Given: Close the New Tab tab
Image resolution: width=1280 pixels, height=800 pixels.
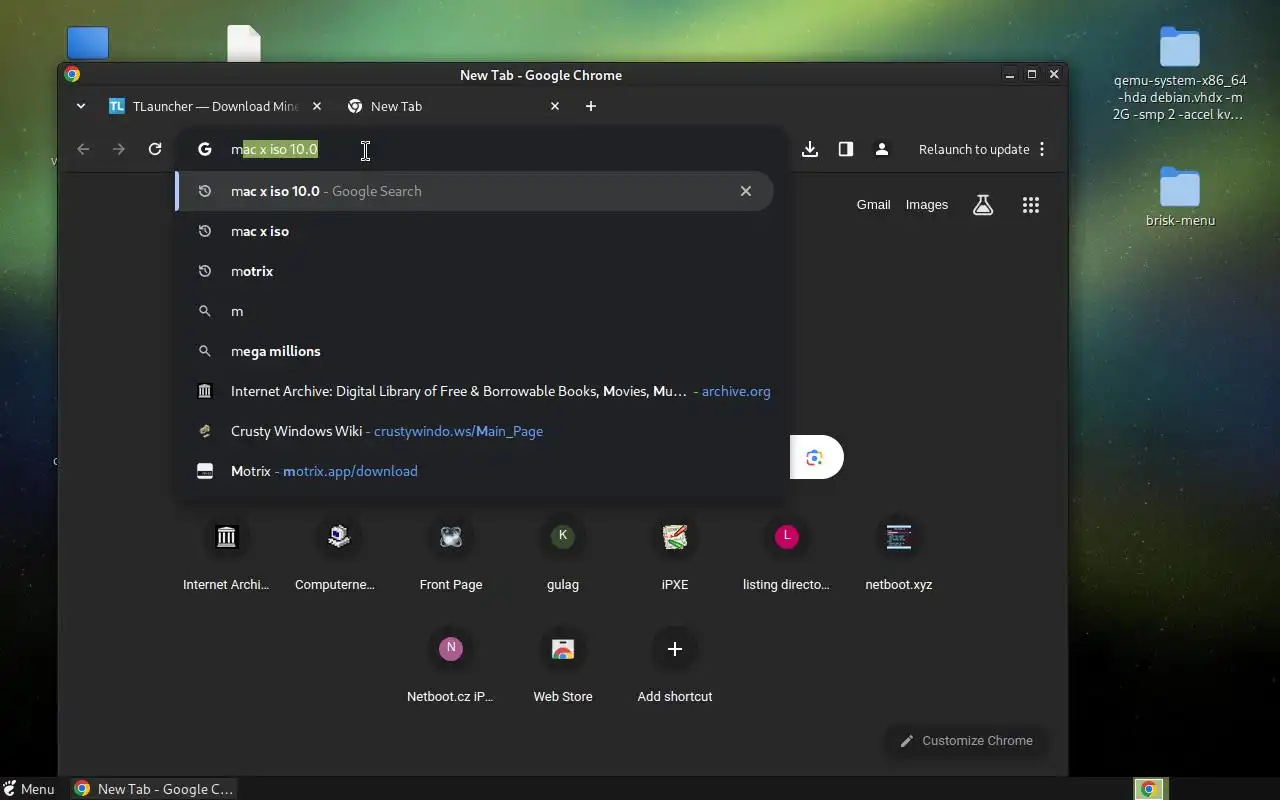Looking at the screenshot, I should [x=555, y=106].
